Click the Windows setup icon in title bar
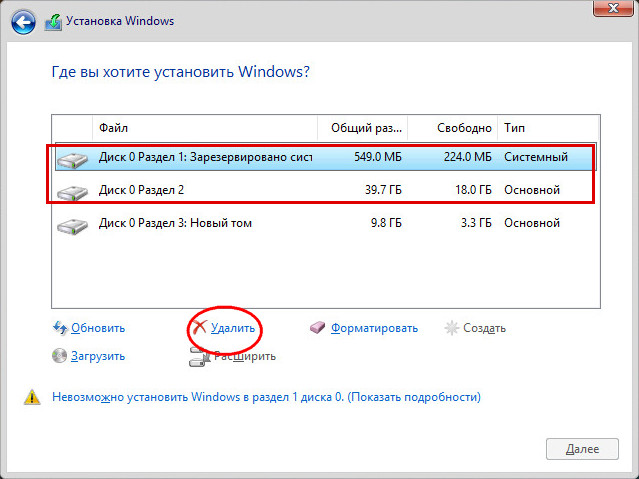 click(x=53, y=22)
